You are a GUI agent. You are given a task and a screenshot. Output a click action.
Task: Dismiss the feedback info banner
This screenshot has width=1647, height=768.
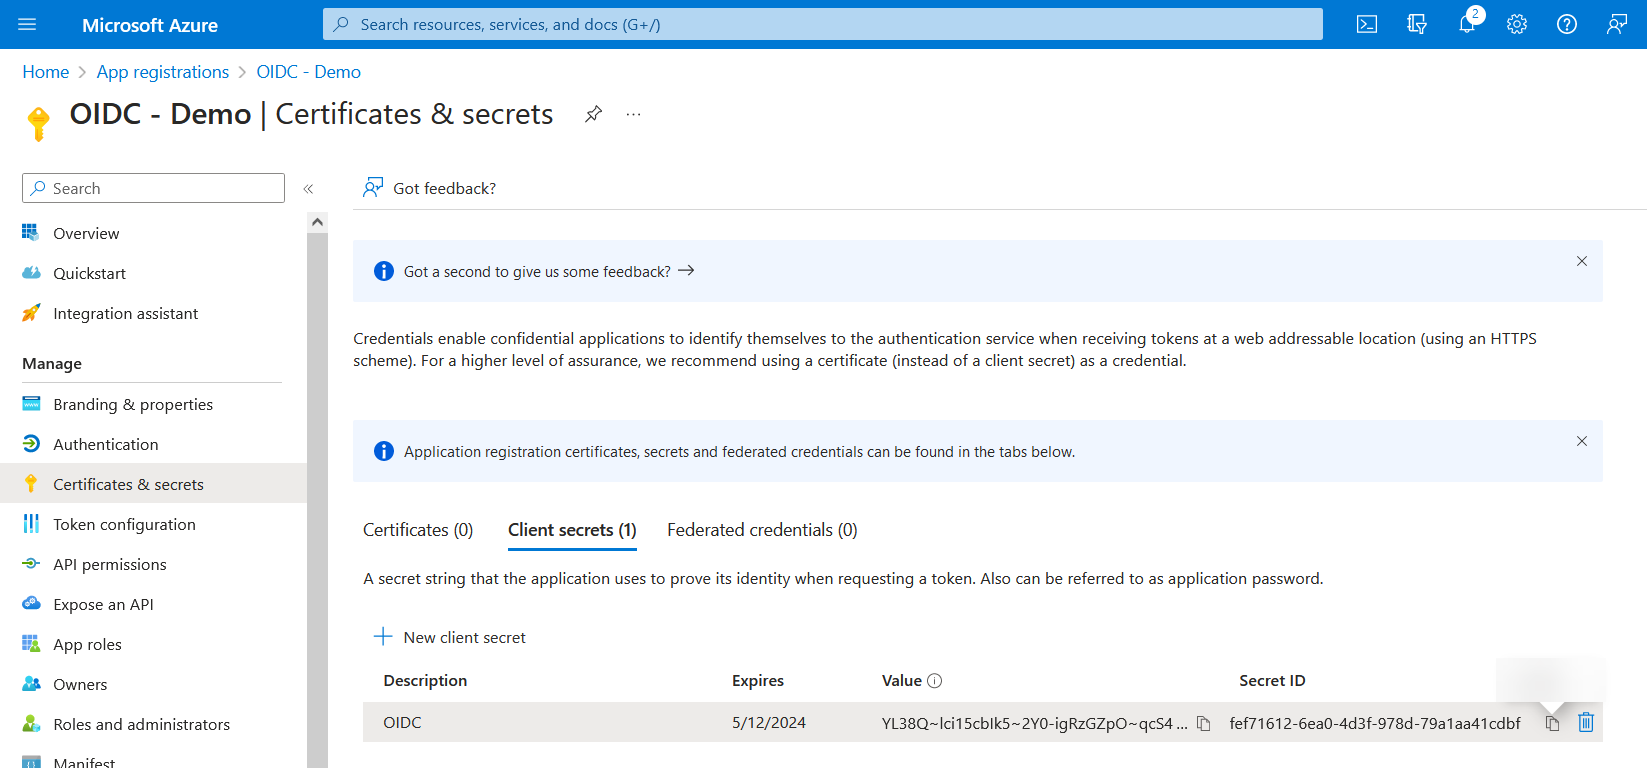[x=1581, y=261]
